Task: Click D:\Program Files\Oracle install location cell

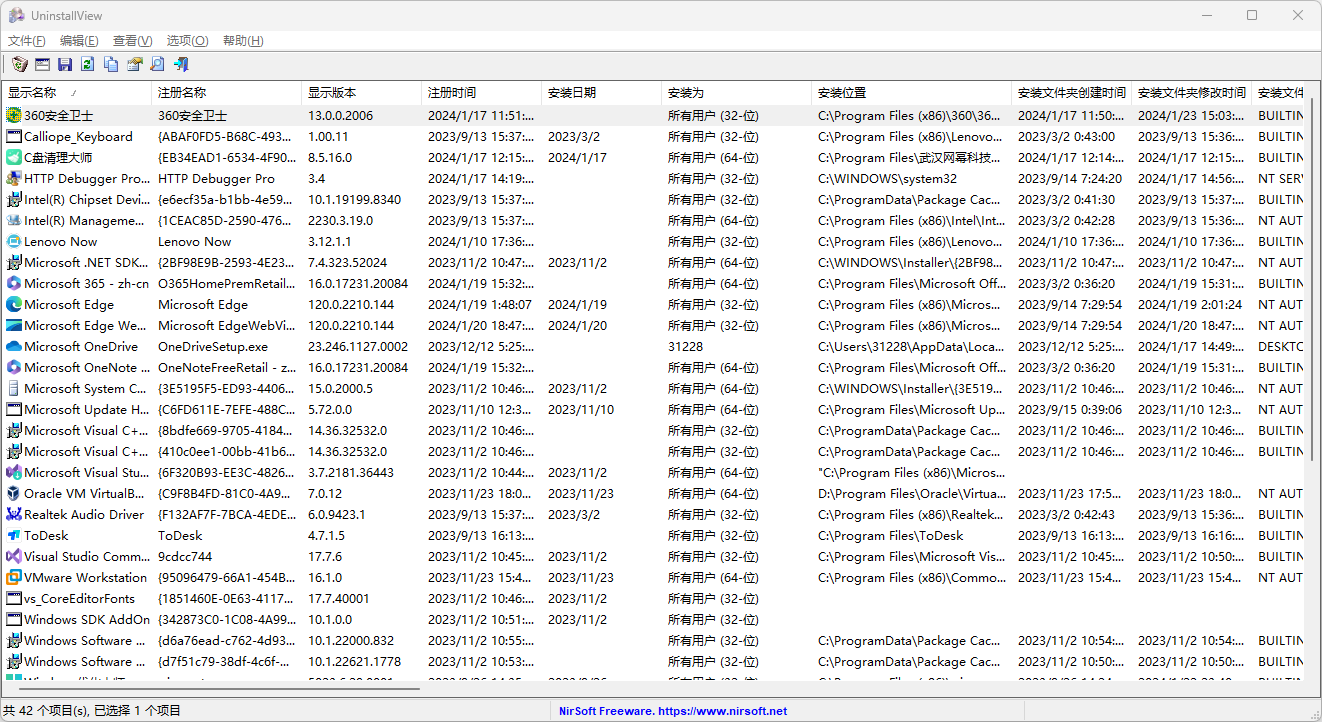Action: (912, 494)
